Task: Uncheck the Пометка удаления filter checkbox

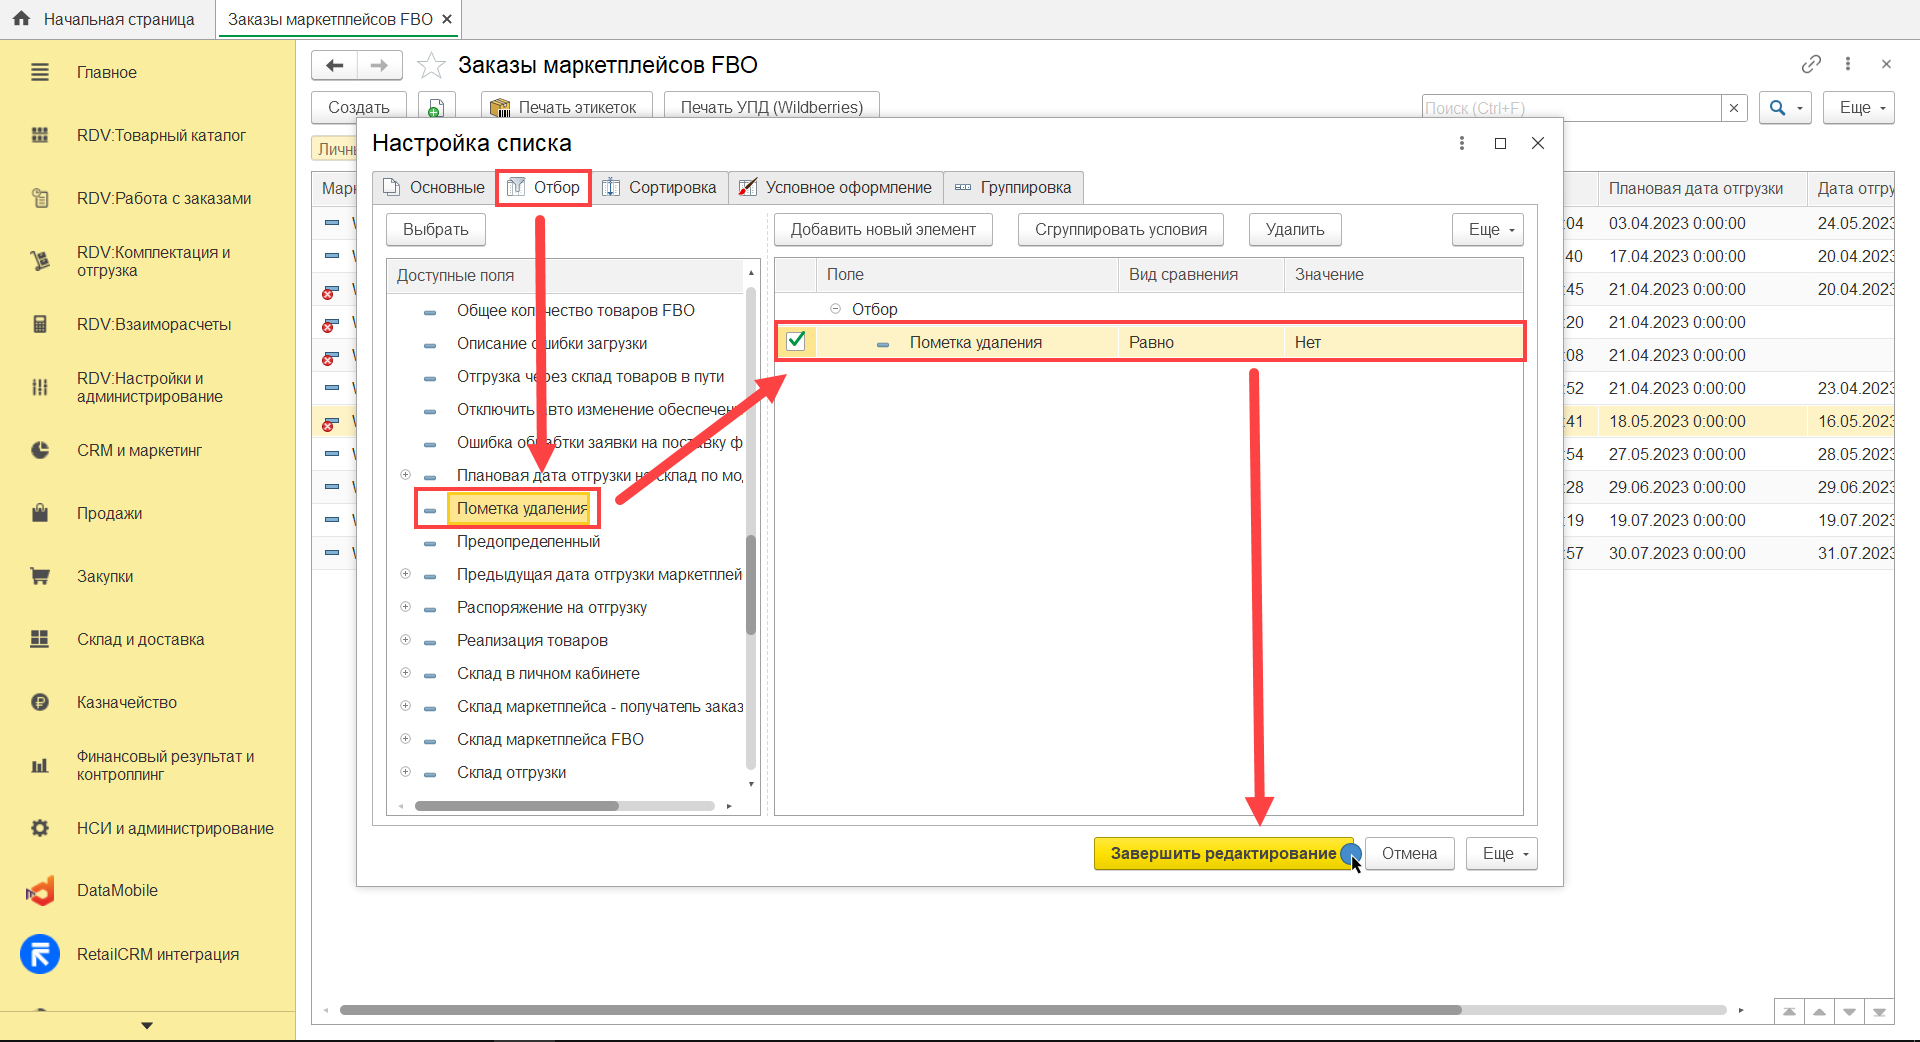Action: [x=796, y=341]
